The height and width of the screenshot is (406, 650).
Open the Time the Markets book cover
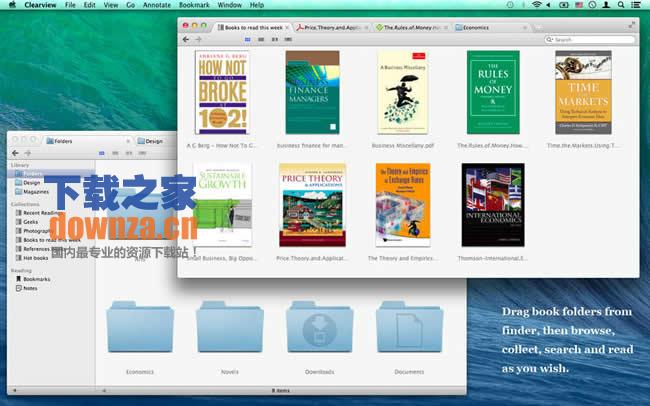coord(583,93)
